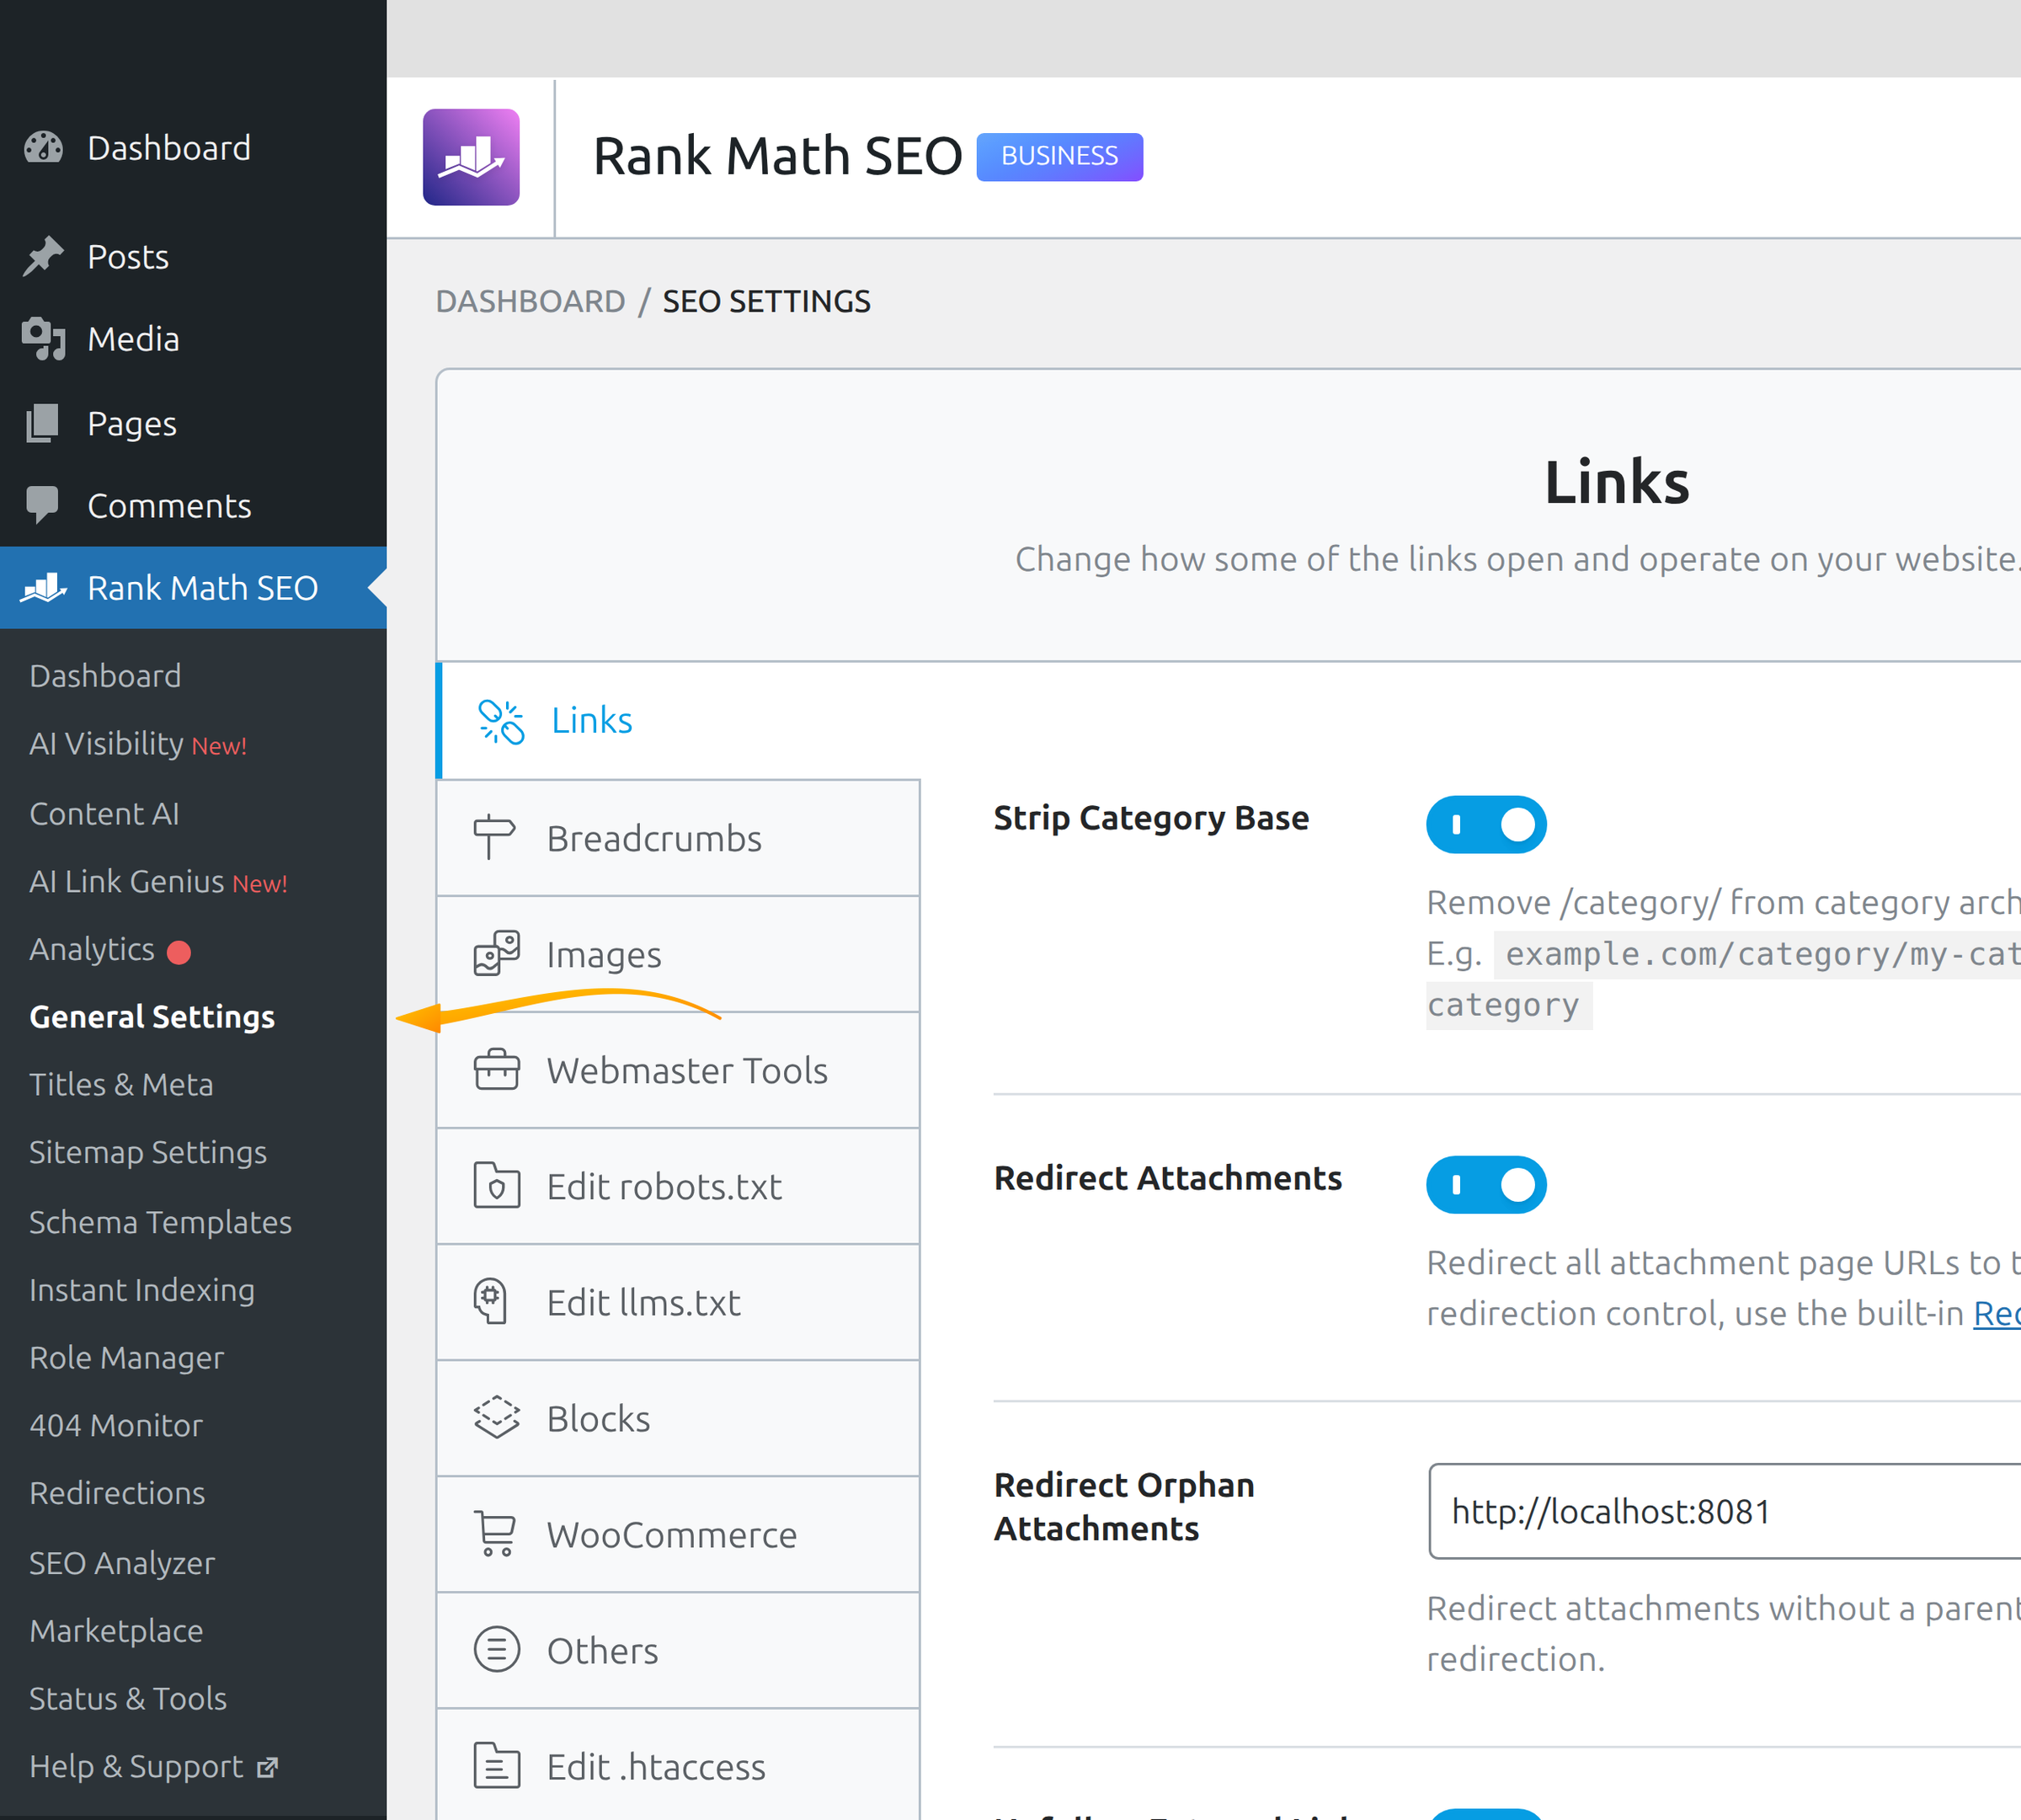Open Redirections submenu item

point(117,1493)
